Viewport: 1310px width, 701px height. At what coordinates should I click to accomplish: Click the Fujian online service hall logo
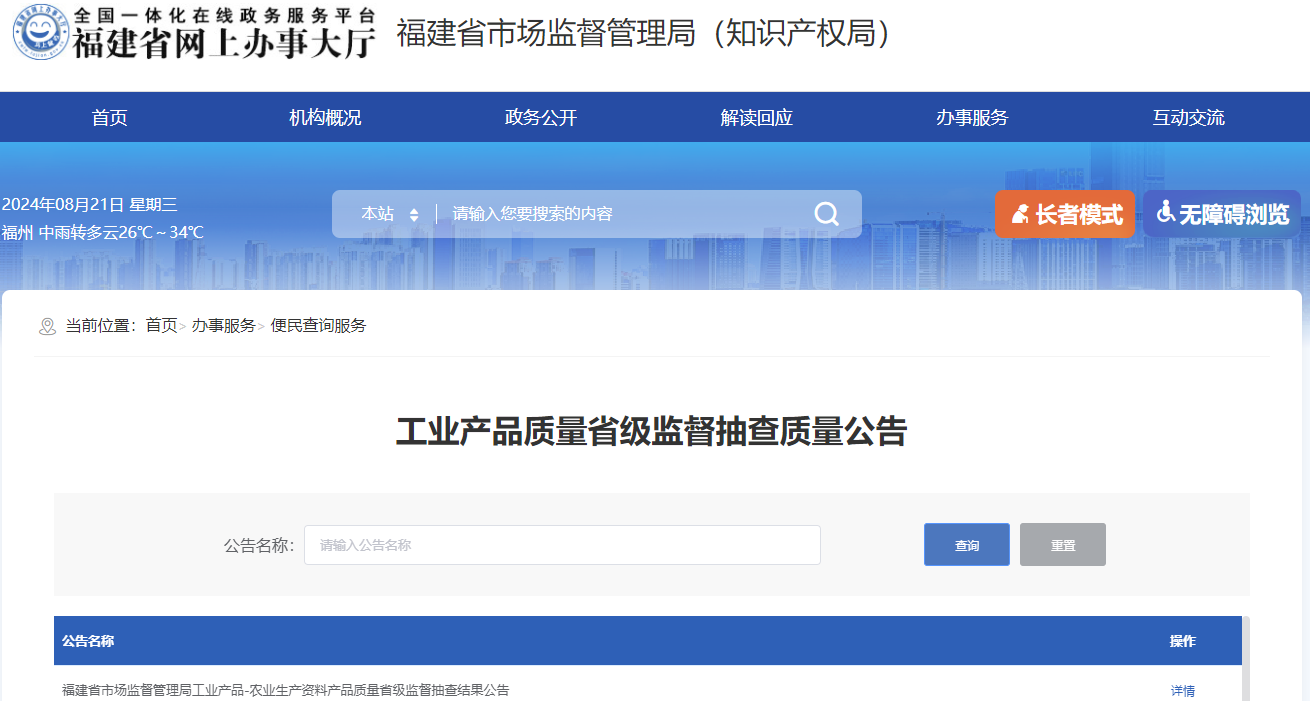195,33
